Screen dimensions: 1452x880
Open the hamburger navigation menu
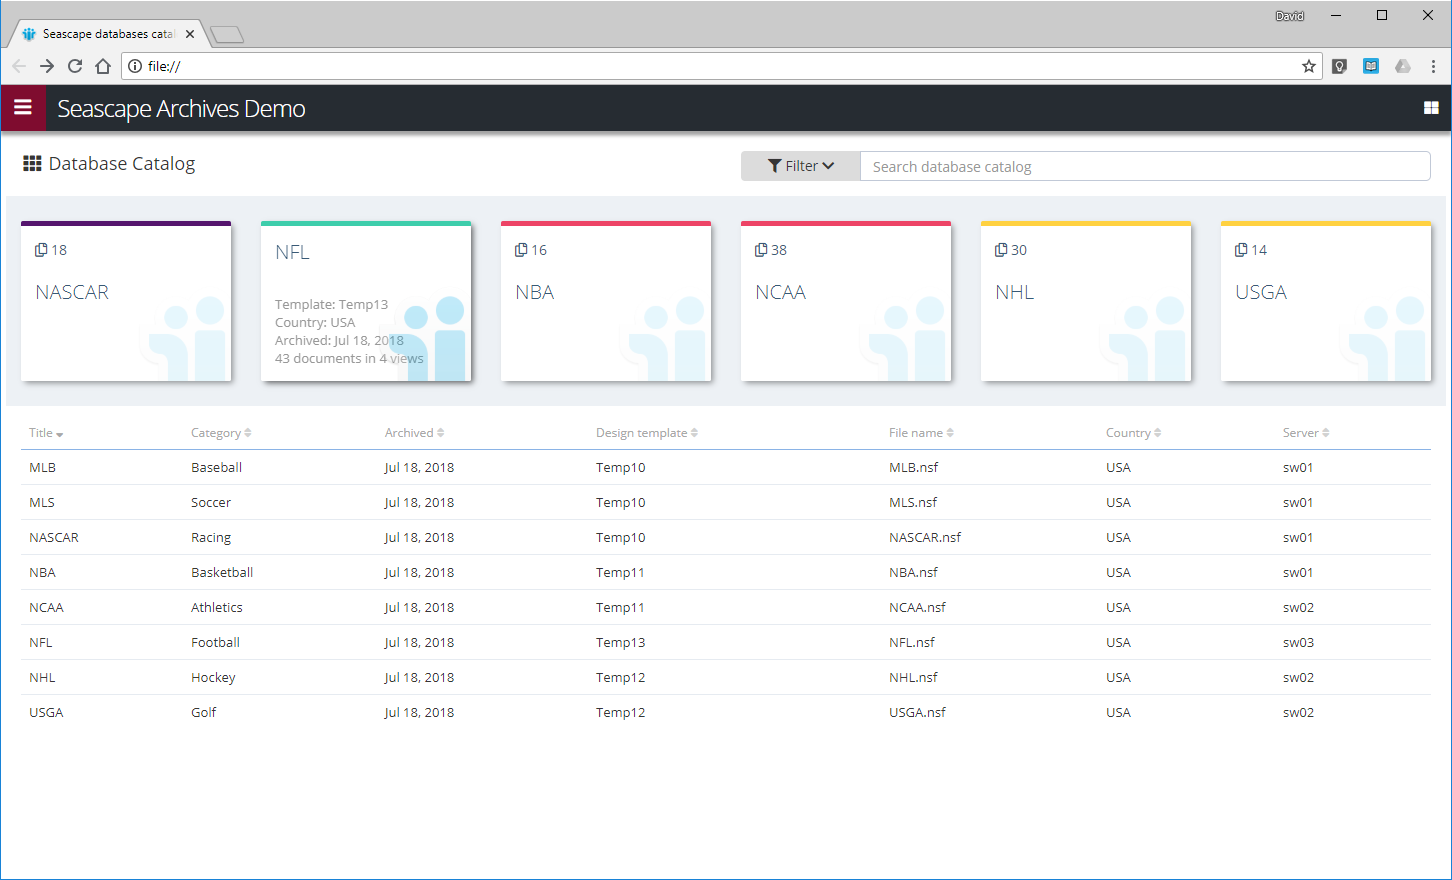[x=23, y=108]
